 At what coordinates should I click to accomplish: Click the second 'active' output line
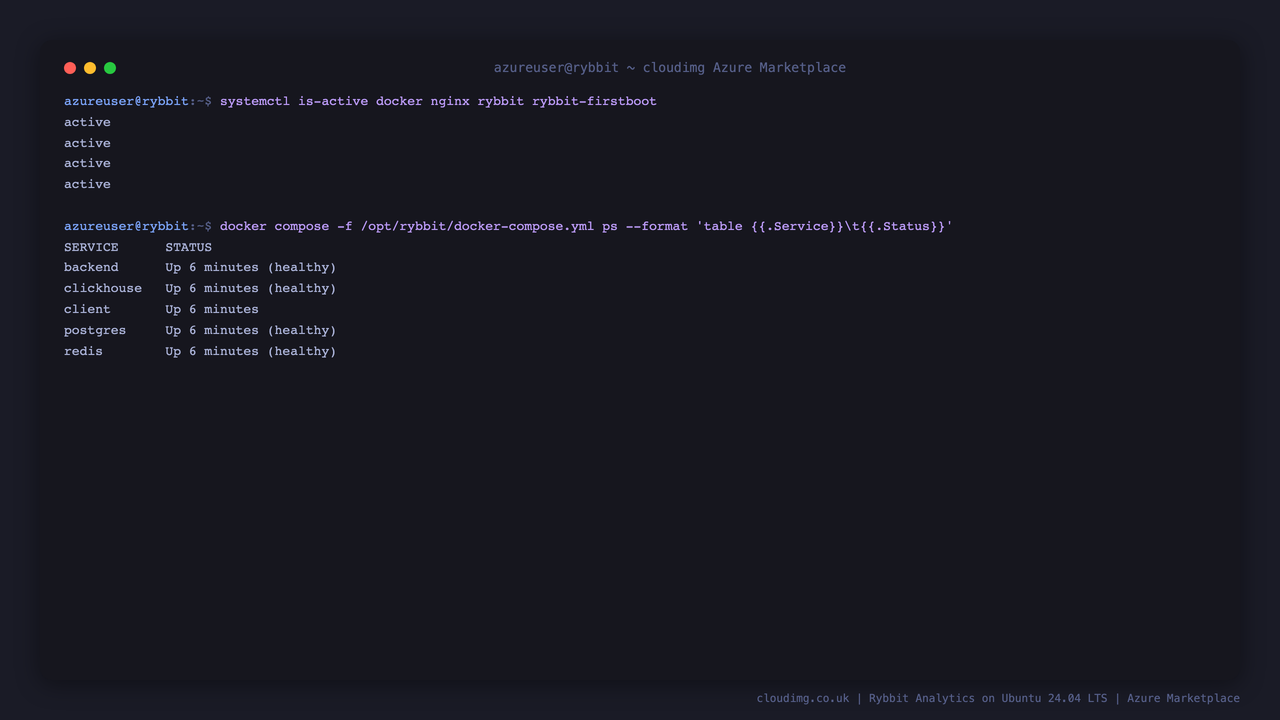point(87,143)
